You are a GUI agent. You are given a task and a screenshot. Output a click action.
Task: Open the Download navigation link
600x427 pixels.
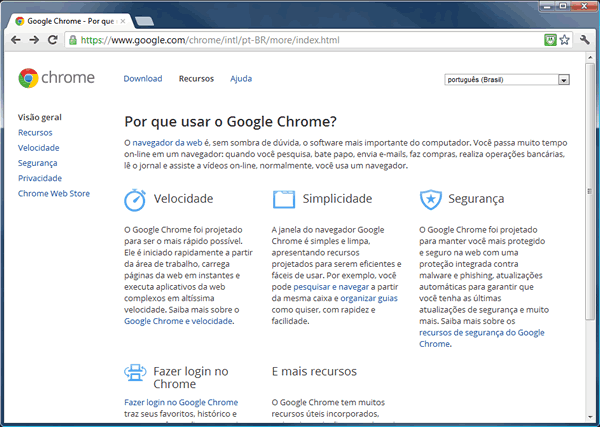coord(143,78)
